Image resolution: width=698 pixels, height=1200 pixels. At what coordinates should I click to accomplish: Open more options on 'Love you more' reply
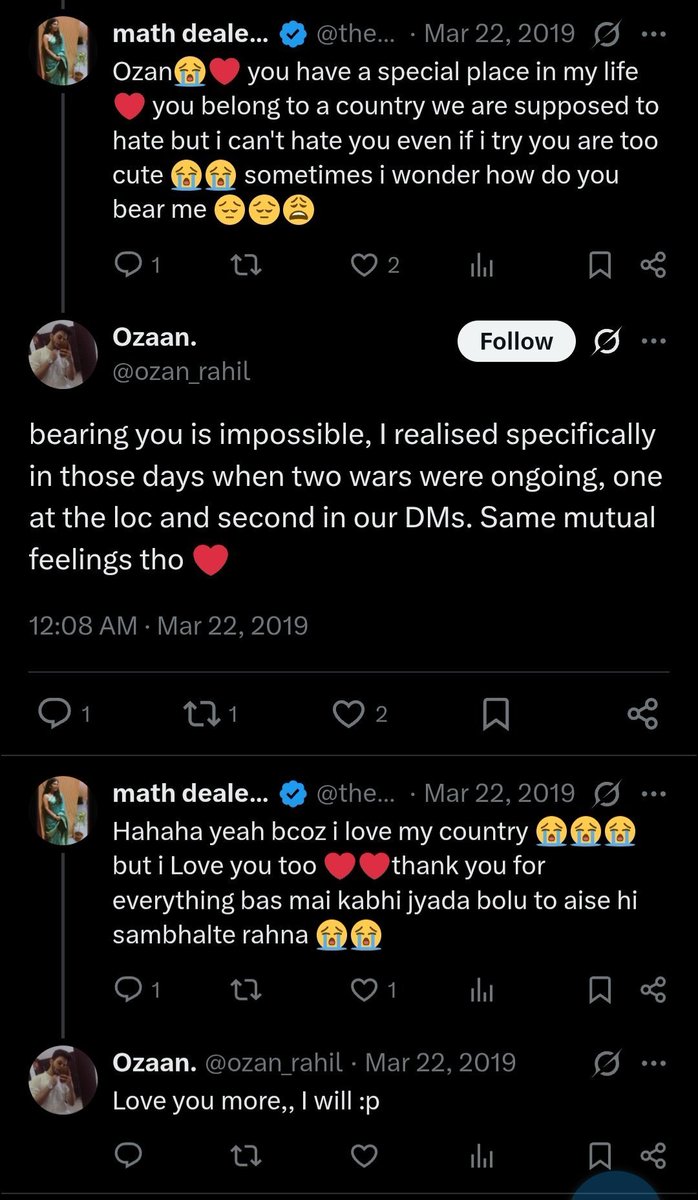(652, 1062)
